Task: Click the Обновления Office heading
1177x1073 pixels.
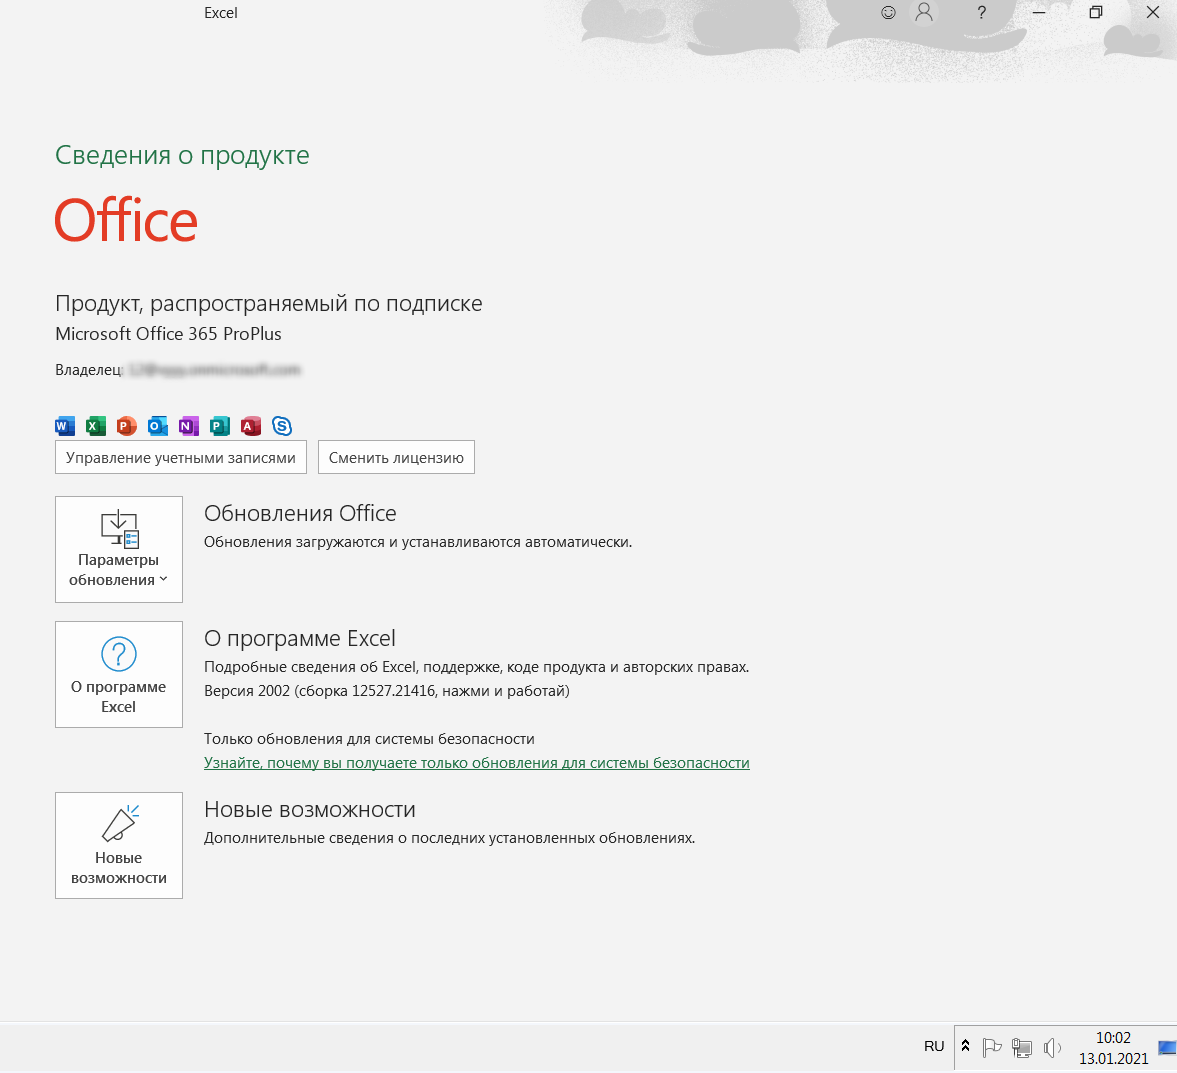Action: [300, 514]
